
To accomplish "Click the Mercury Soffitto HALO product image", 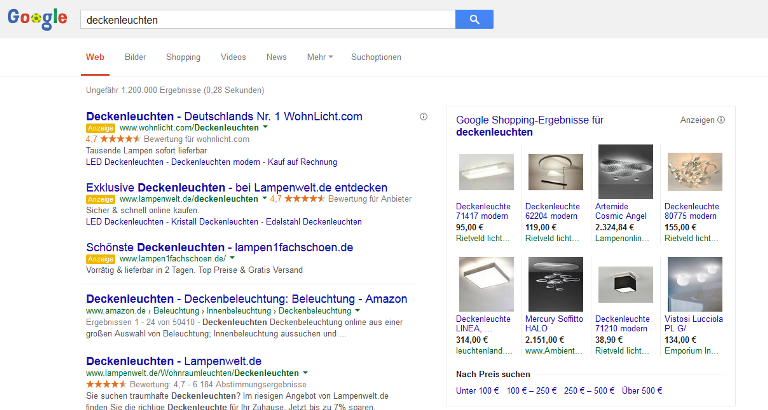I will pos(555,284).
